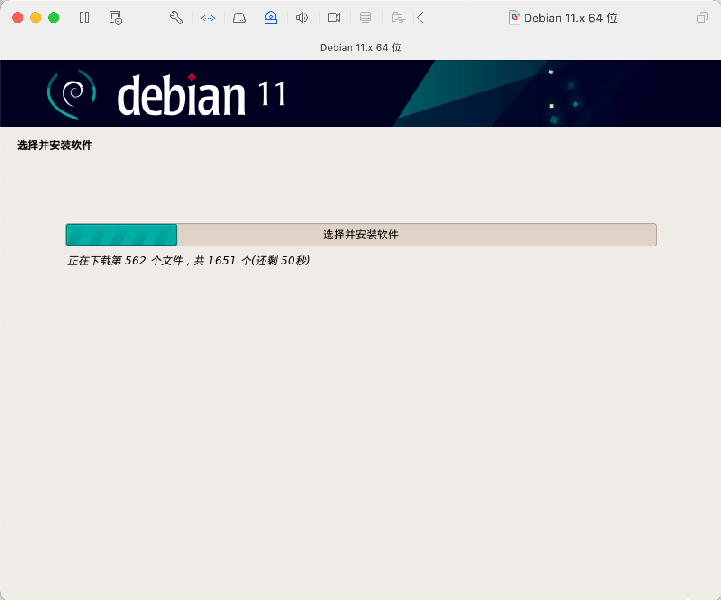Toggle the sound speaker icon
This screenshot has width=721, height=600.
[302, 18]
